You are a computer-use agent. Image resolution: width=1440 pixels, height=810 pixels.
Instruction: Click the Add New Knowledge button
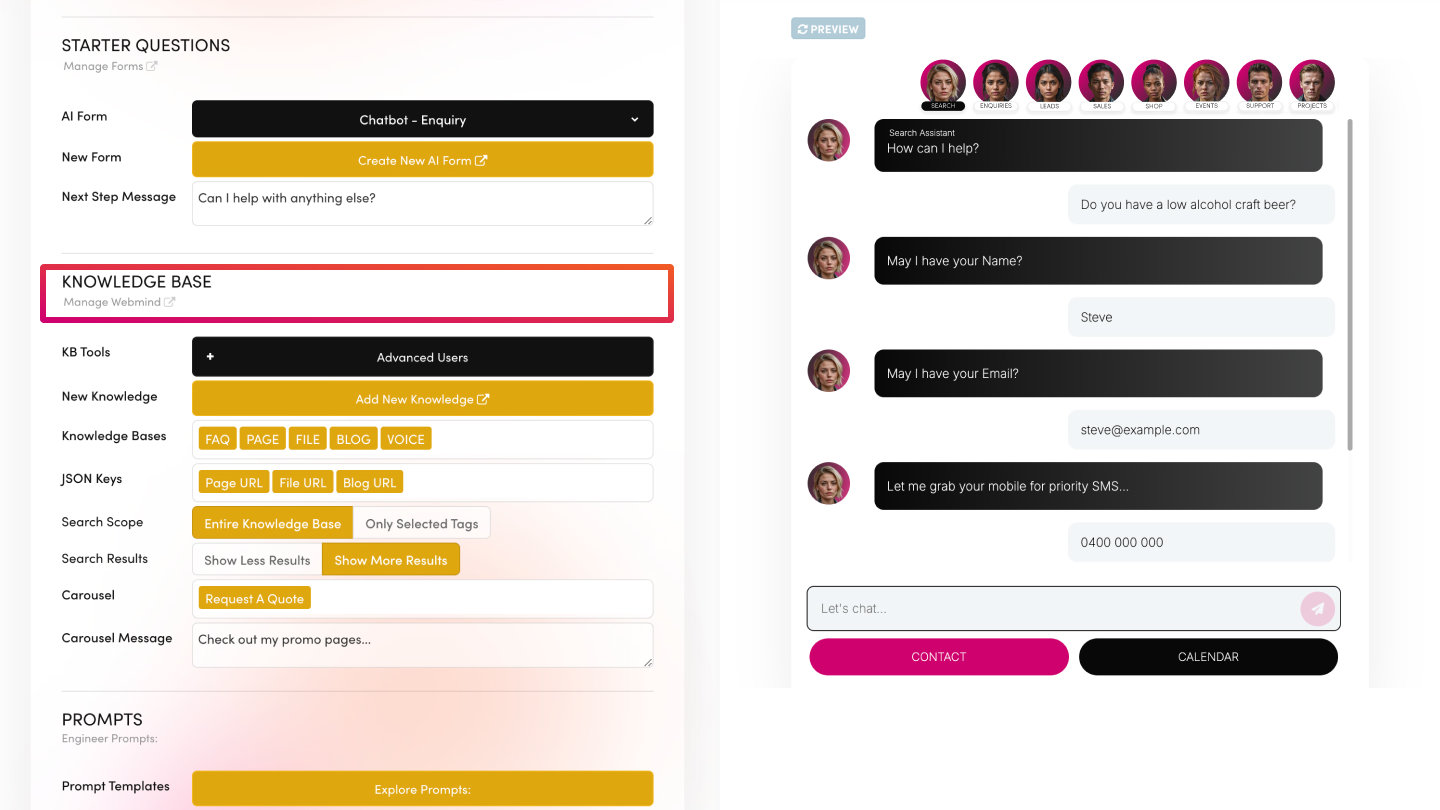pos(422,398)
